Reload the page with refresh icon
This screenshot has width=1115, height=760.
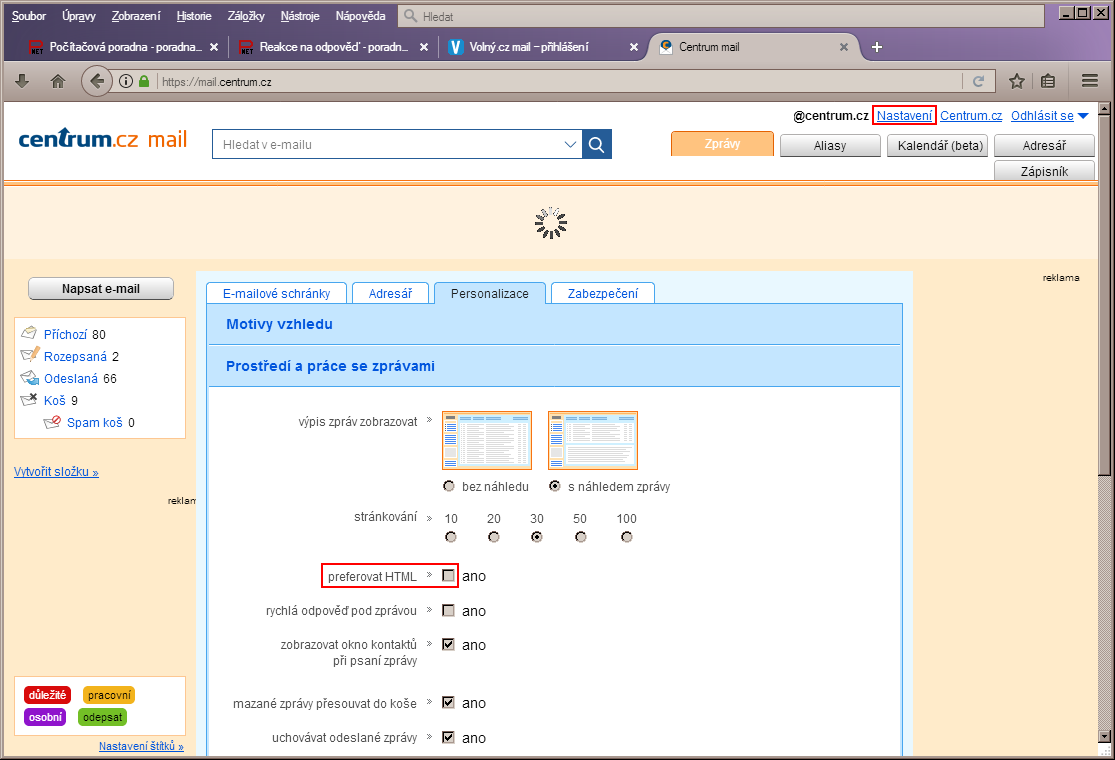click(978, 81)
